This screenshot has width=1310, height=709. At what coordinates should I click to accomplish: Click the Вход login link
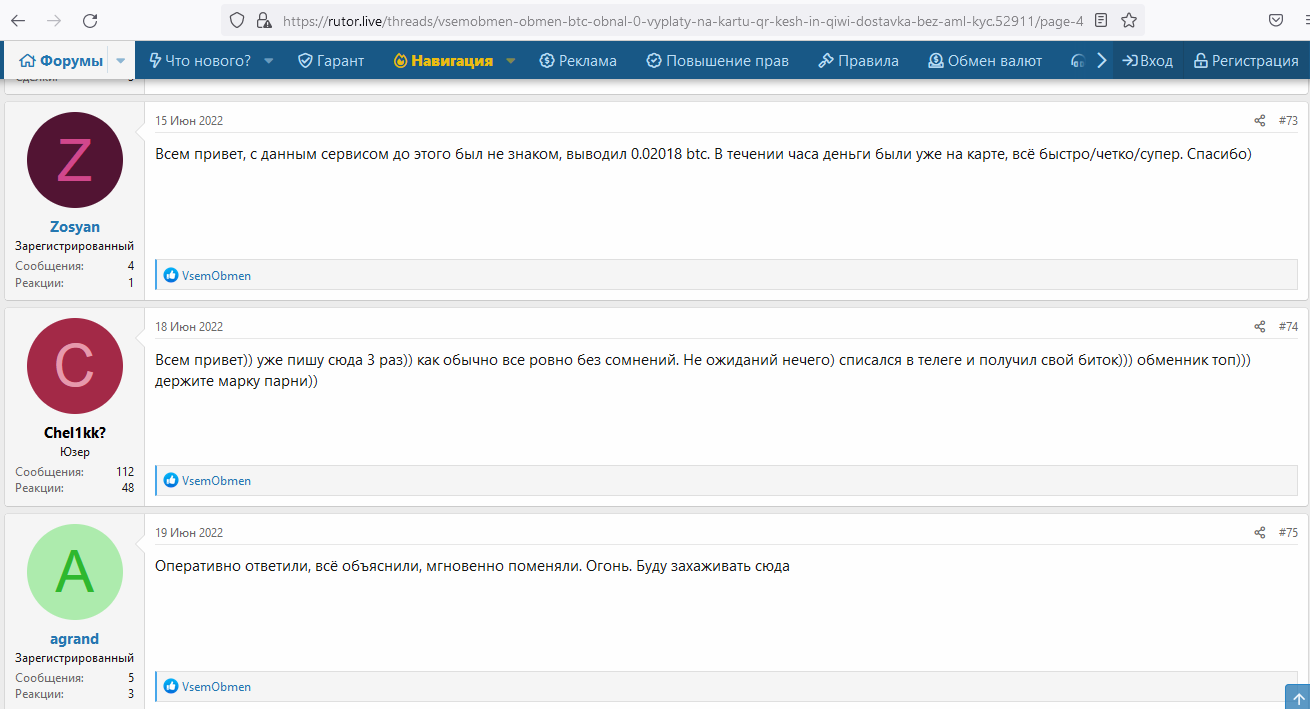coord(1148,61)
